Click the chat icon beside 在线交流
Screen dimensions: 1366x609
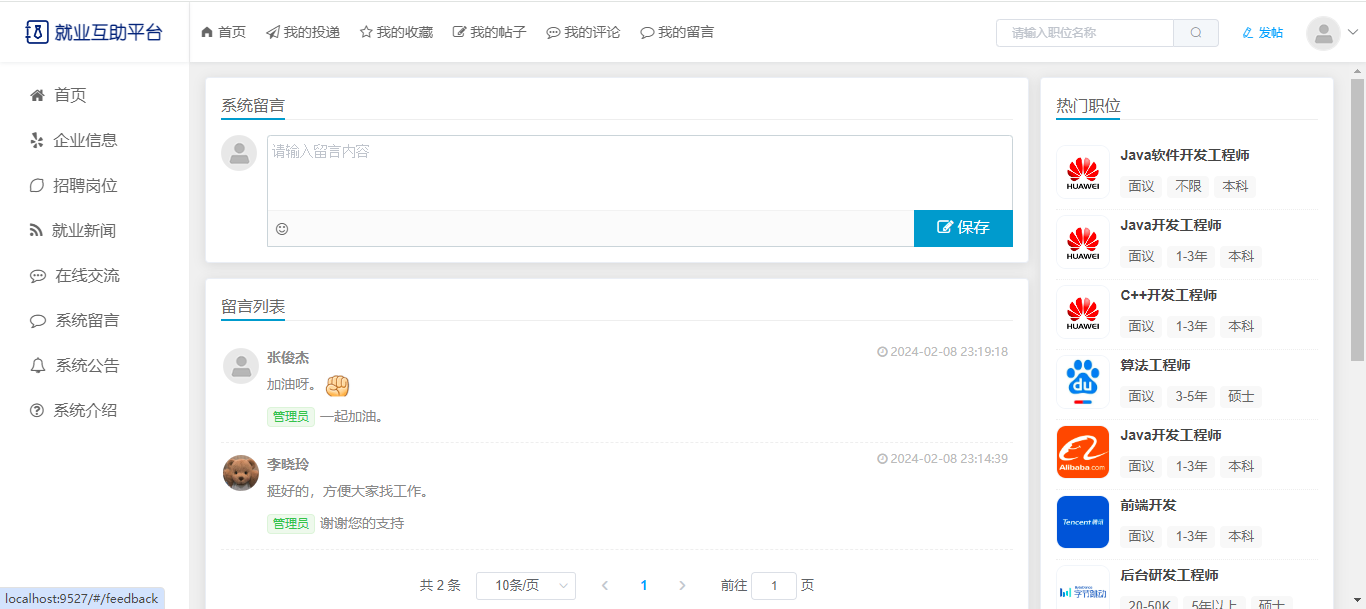tap(38, 276)
